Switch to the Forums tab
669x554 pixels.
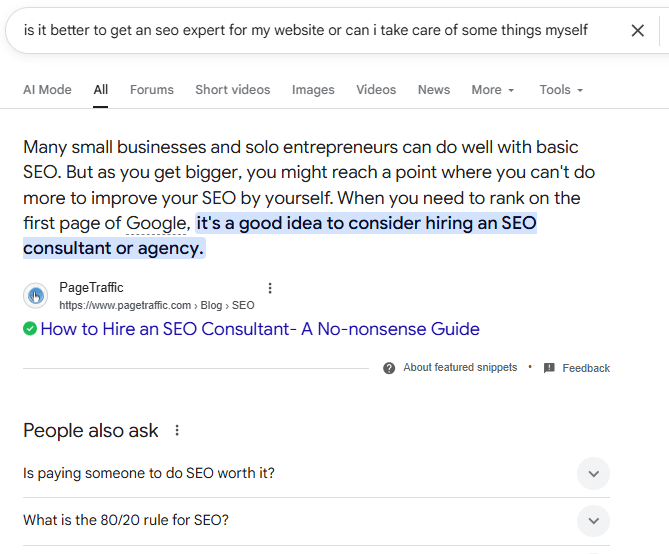coord(152,90)
